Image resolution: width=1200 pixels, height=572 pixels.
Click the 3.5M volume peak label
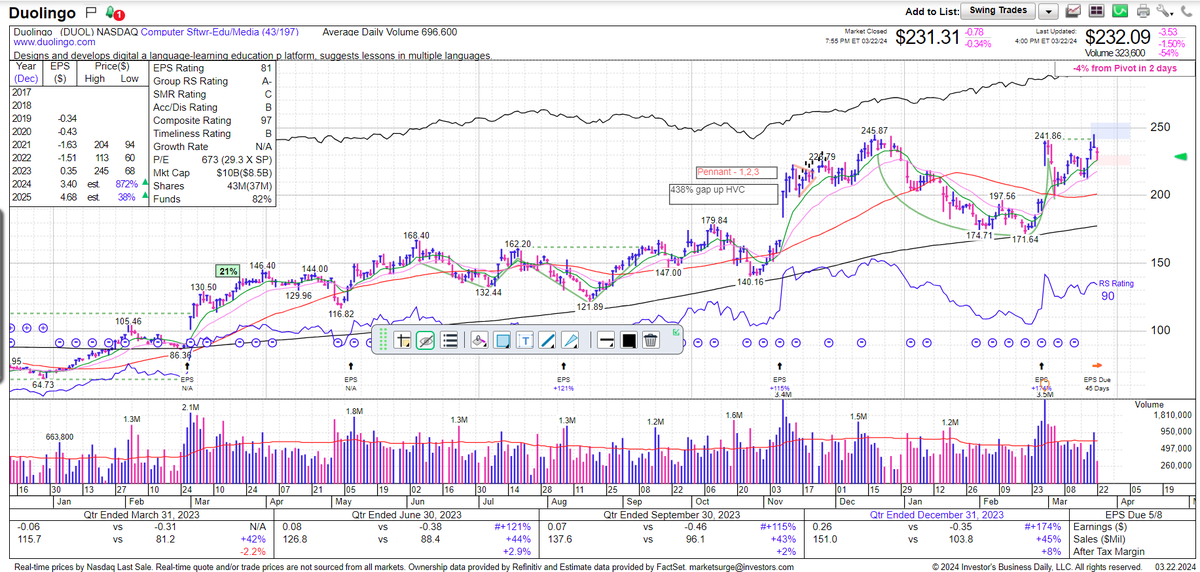pyautogui.click(x=1046, y=396)
